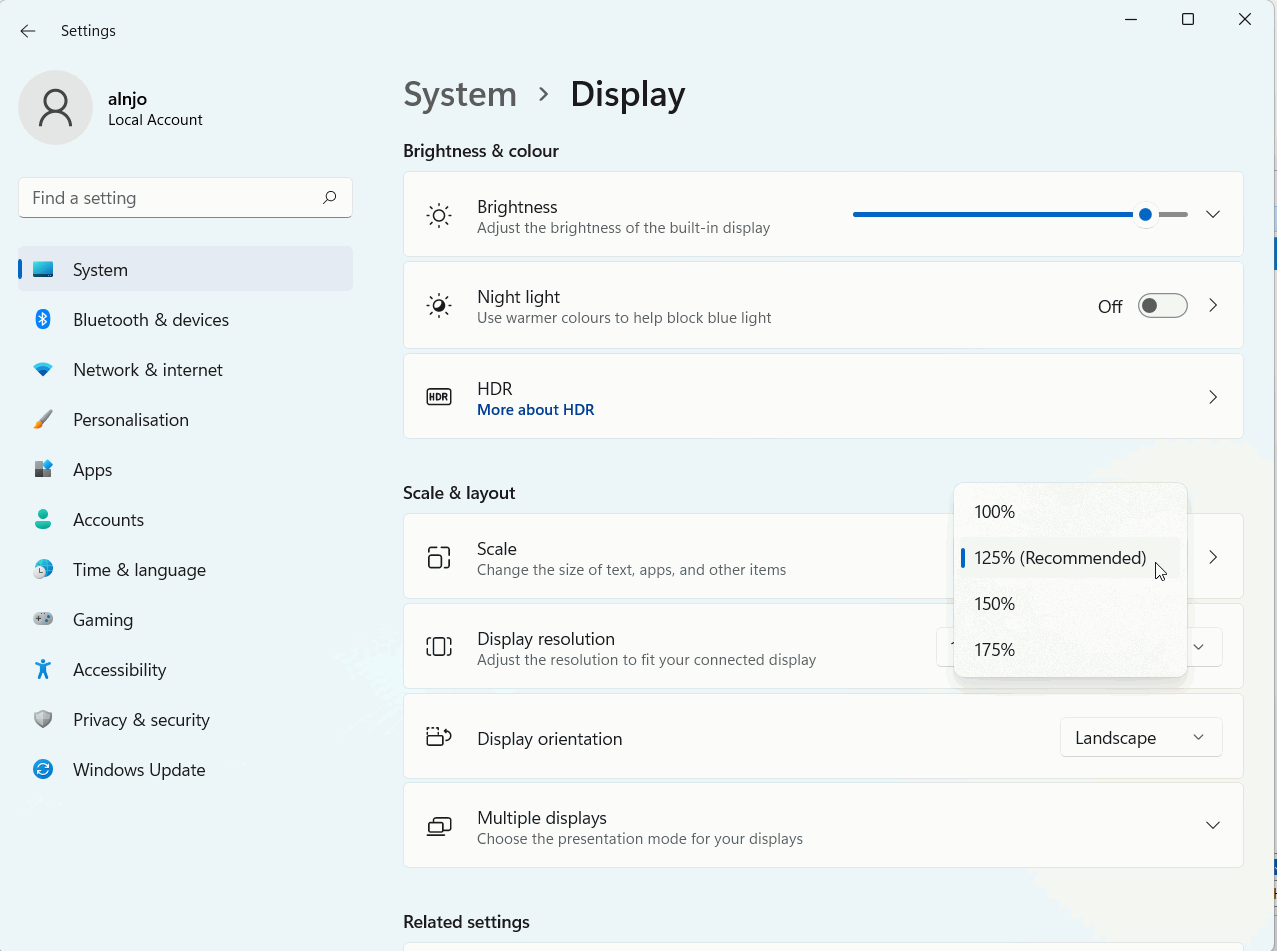Click the back arrow in Settings header
This screenshot has width=1277, height=951.
click(28, 31)
